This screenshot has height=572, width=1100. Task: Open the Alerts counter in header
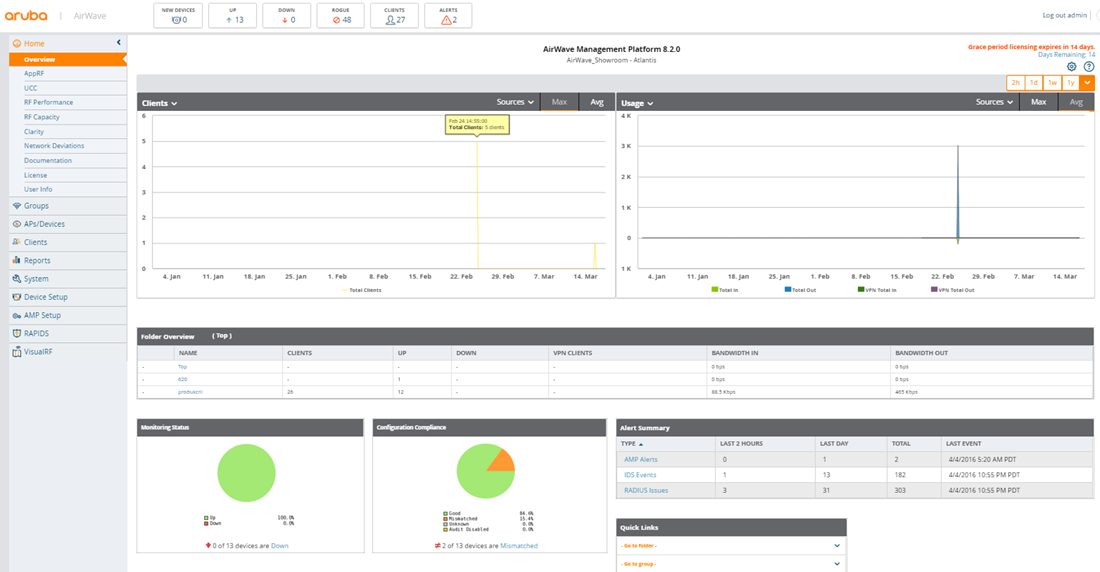(448, 15)
